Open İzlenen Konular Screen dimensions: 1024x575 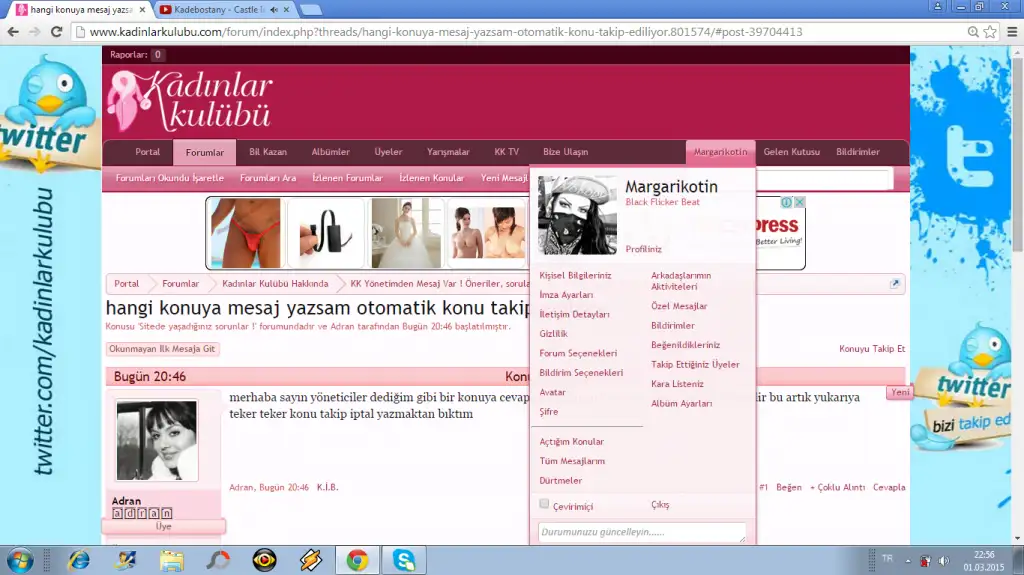pos(432,178)
